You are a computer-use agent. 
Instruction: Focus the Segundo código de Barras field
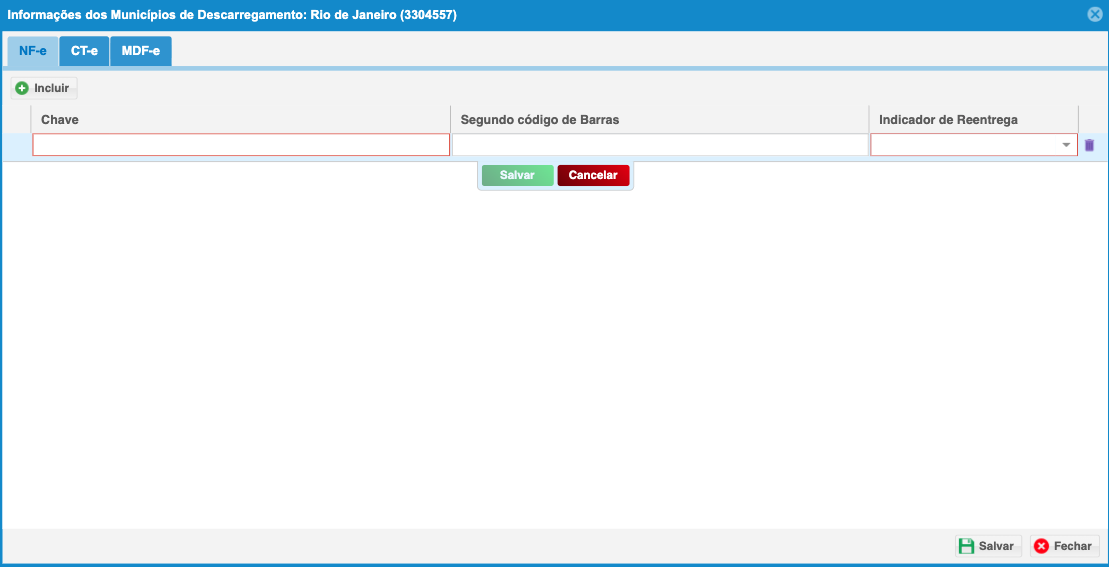click(x=660, y=145)
